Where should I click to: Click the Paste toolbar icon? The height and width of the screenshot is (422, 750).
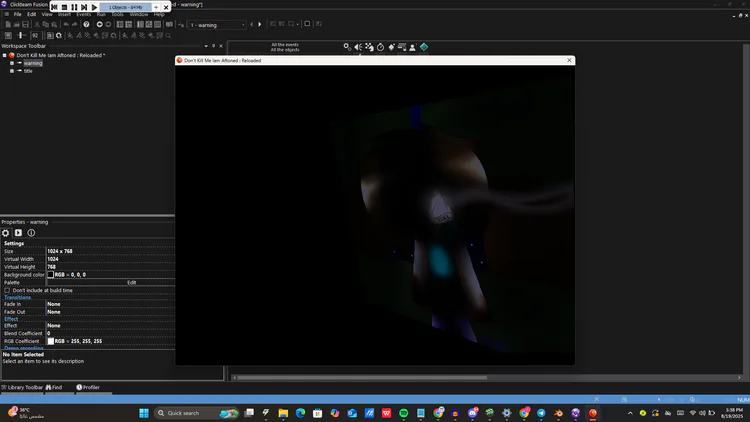coord(54,24)
